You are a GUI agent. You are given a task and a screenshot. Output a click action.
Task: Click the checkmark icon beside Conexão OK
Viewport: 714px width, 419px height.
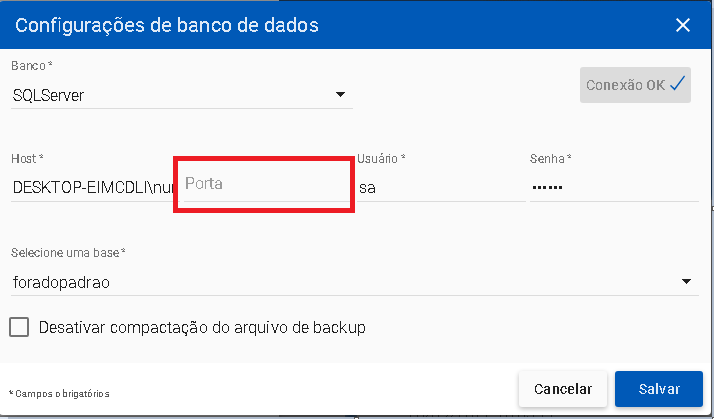[x=679, y=85]
